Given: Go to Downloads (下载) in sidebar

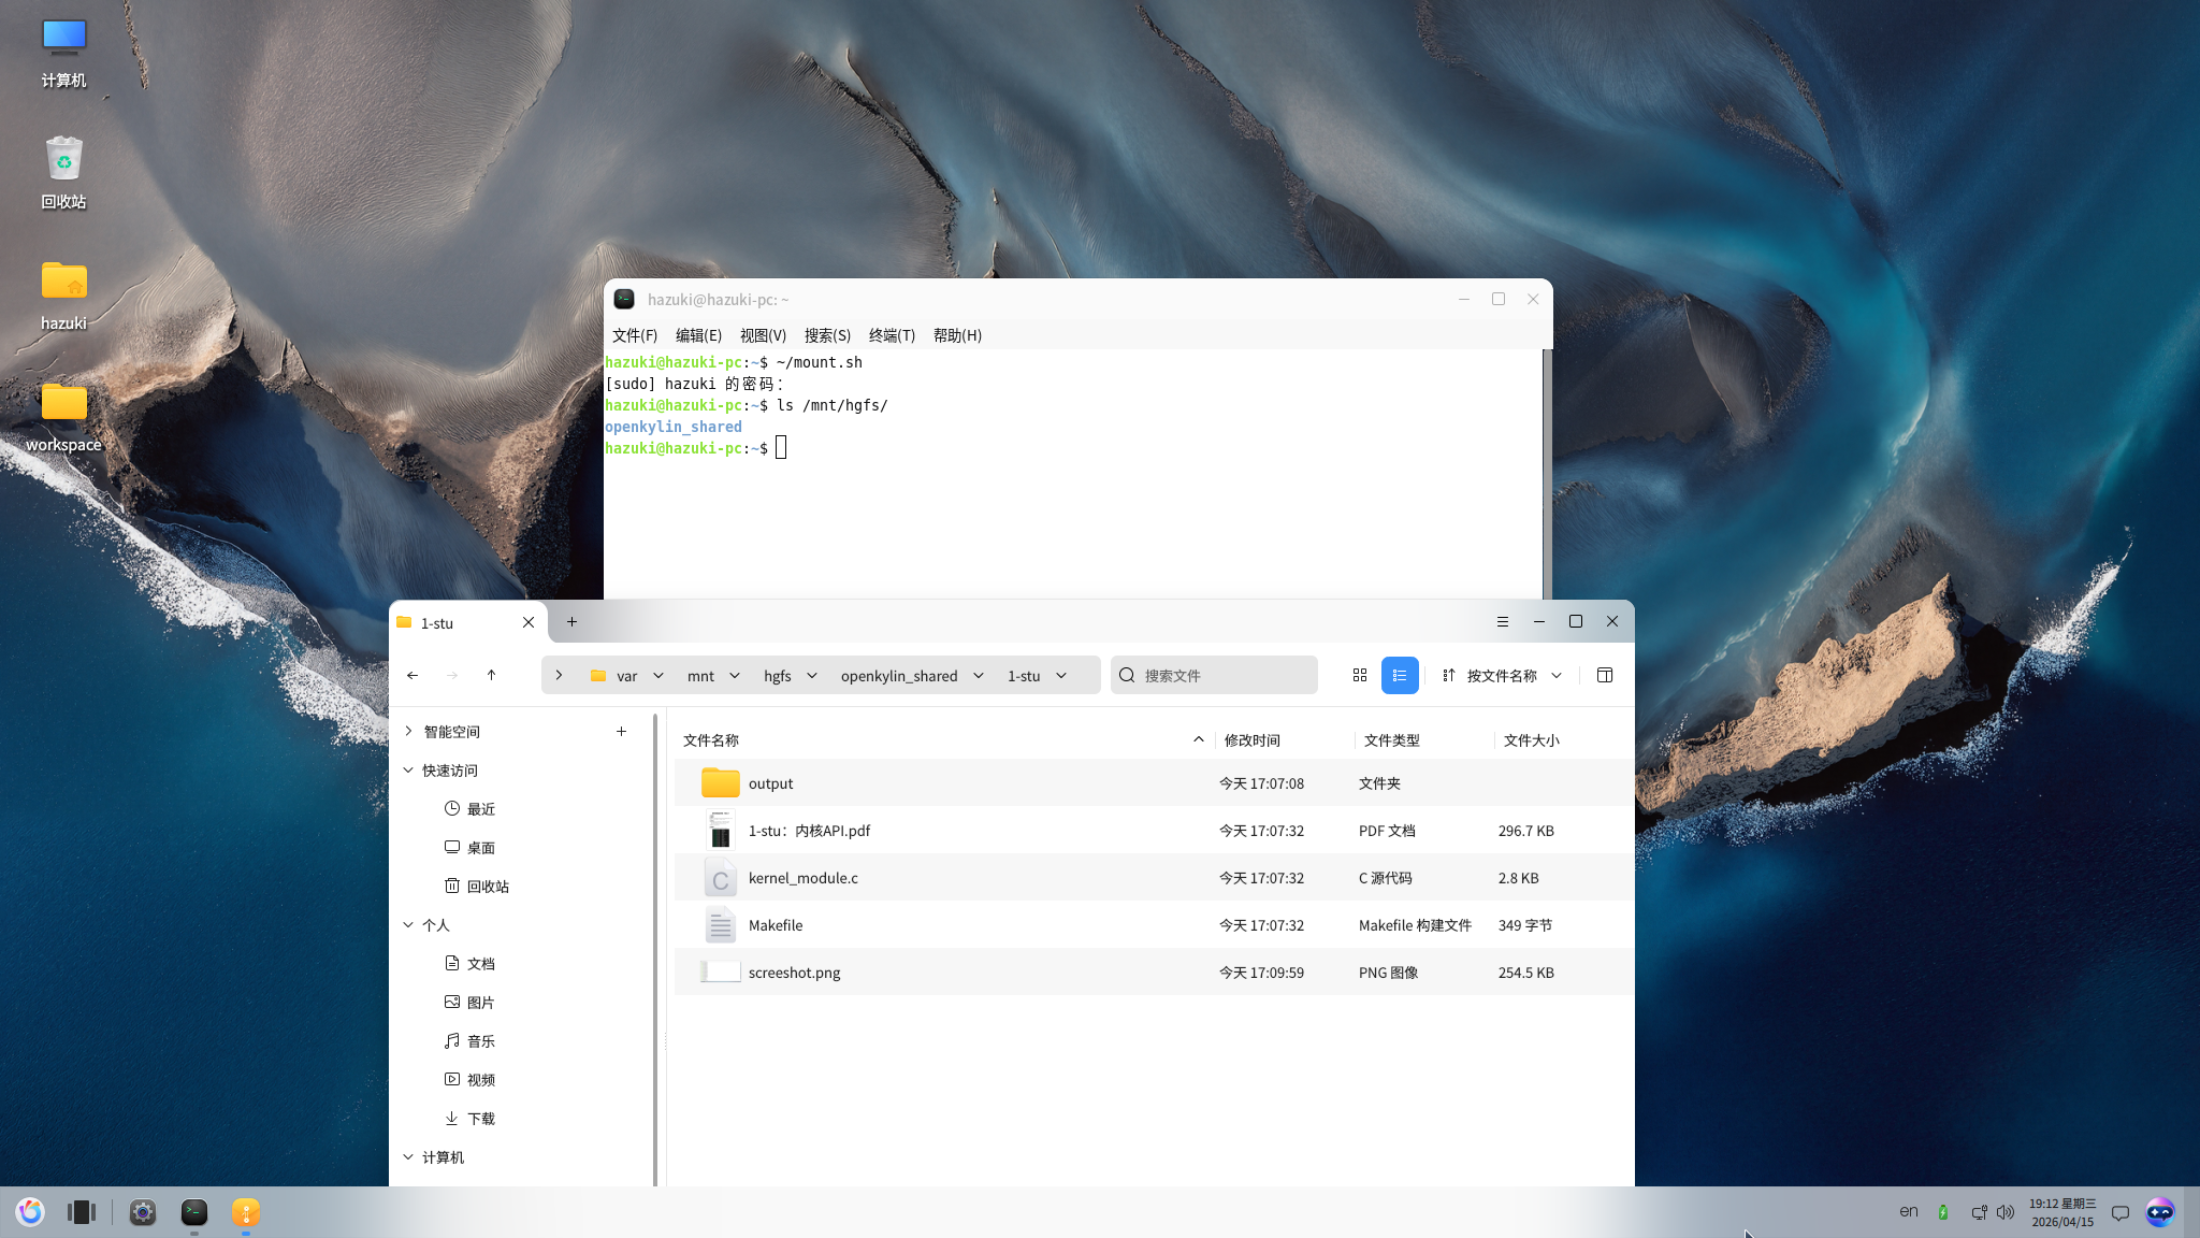Looking at the screenshot, I should point(480,1118).
